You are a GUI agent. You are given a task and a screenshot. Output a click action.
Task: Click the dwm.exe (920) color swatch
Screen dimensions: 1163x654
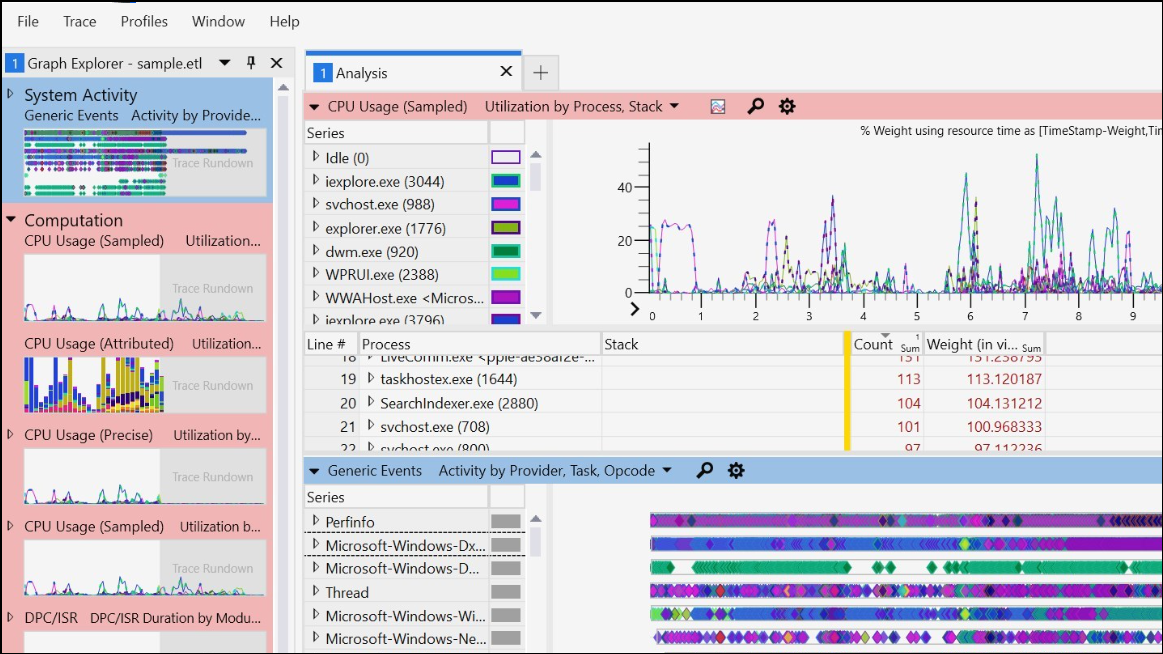tap(506, 251)
